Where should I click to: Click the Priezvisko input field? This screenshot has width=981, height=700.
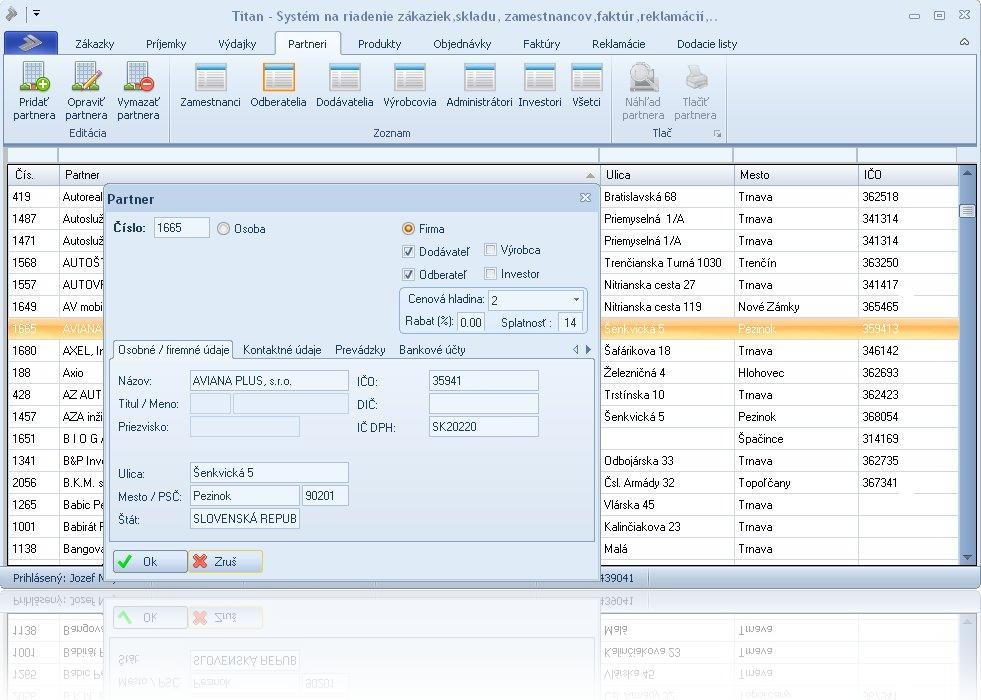click(245, 427)
